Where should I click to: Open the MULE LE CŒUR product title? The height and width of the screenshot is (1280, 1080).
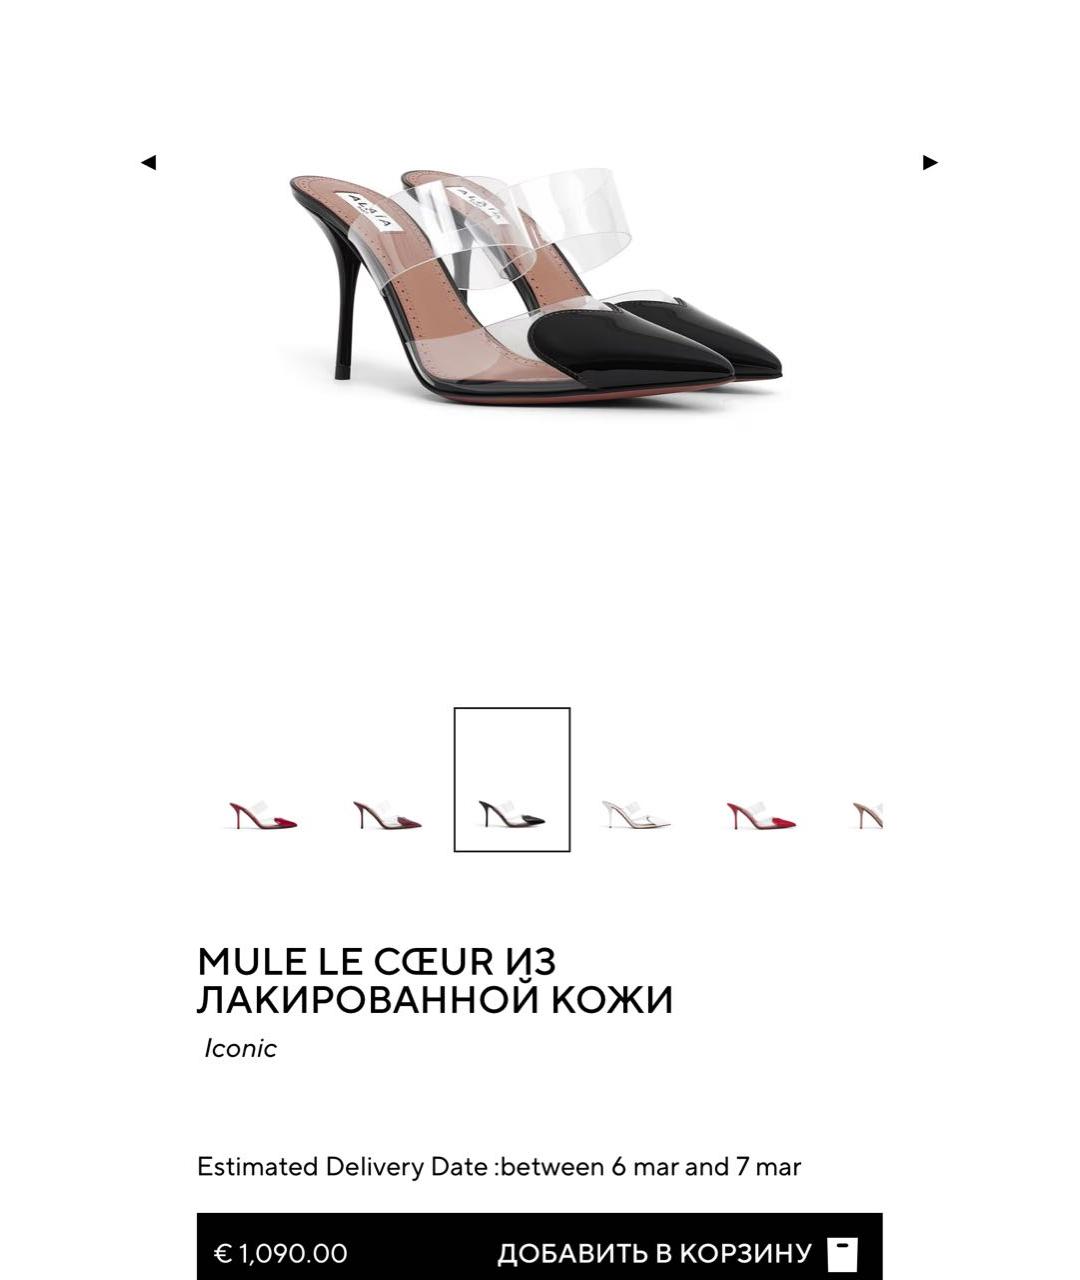435,980
